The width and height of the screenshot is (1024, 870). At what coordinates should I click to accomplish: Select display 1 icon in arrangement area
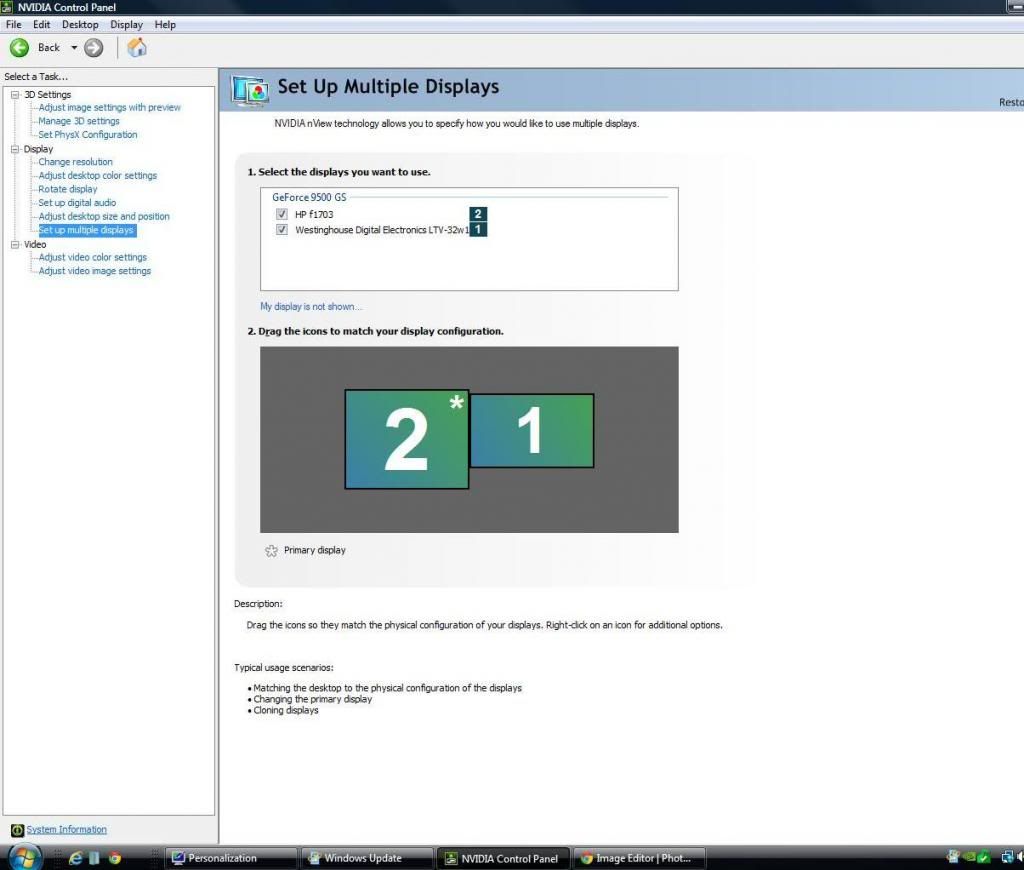[532, 430]
